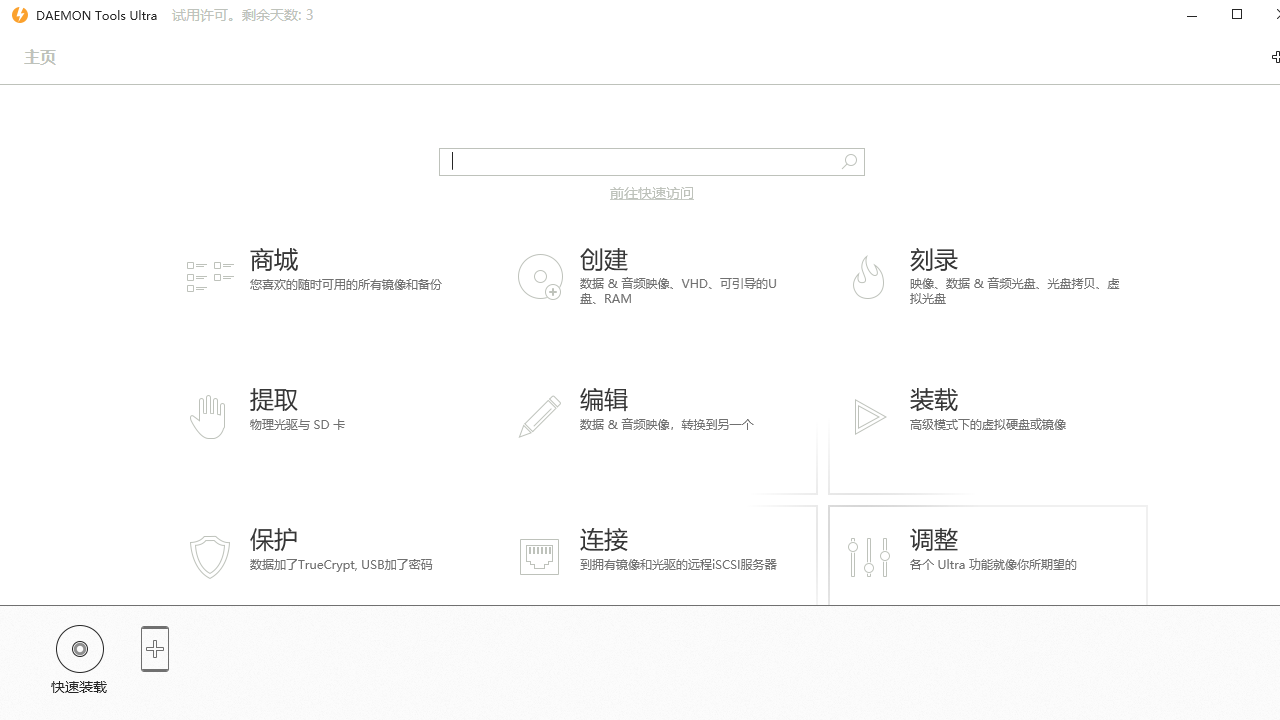Click the 商城 catalog list icon

pos(210,276)
